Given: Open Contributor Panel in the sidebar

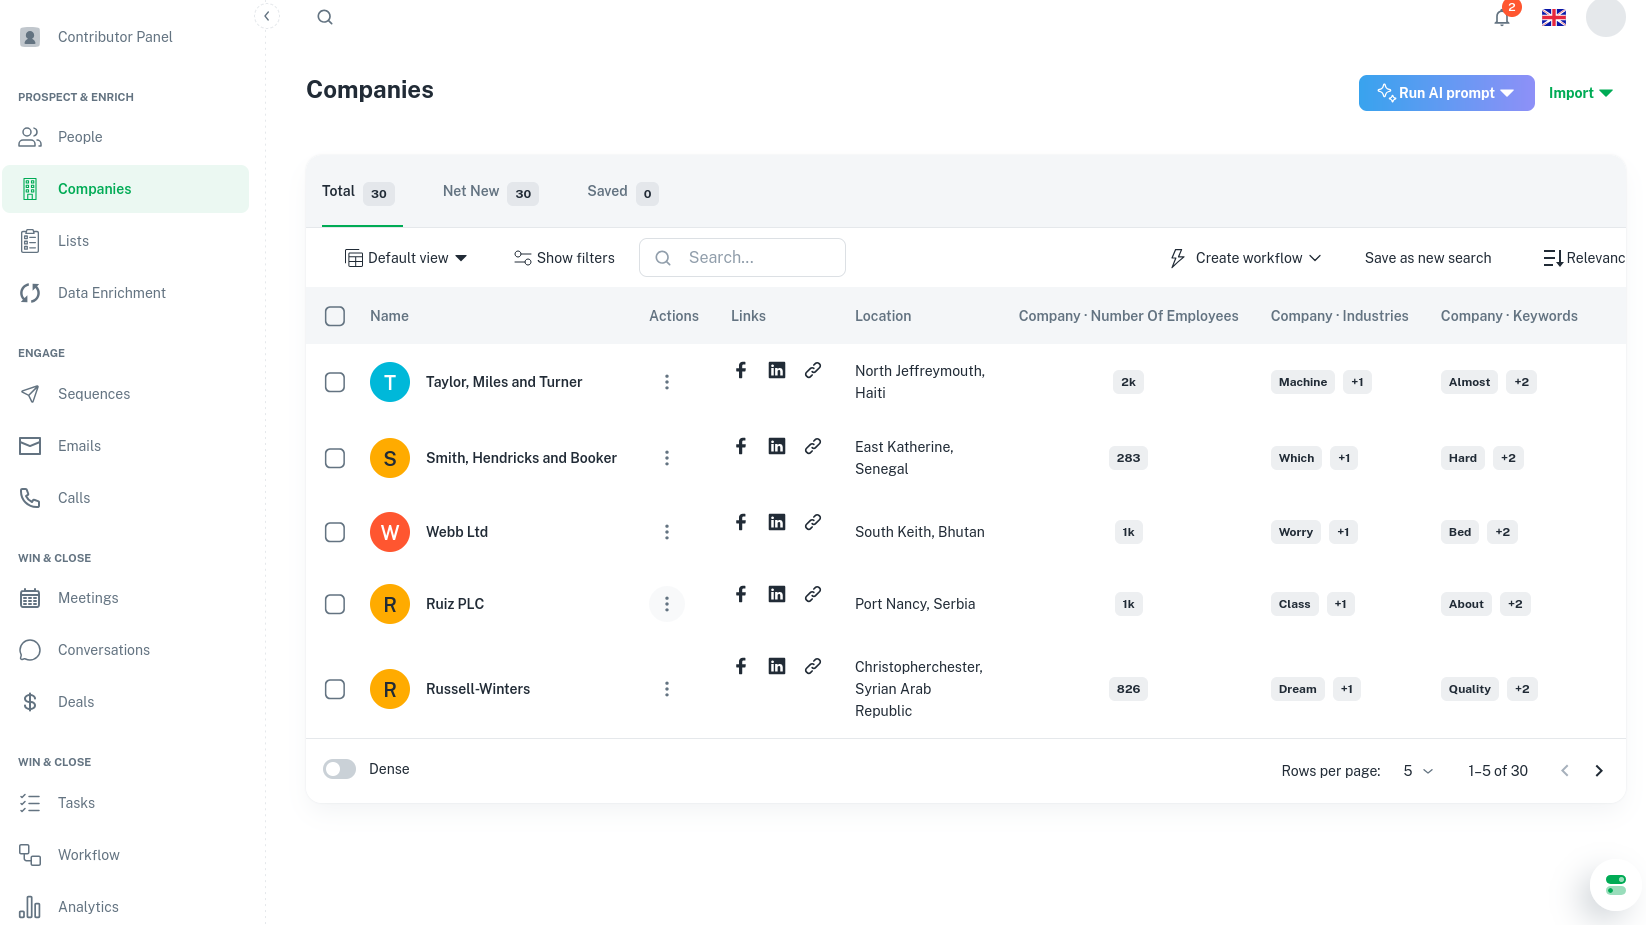Looking at the screenshot, I should 126,37.
